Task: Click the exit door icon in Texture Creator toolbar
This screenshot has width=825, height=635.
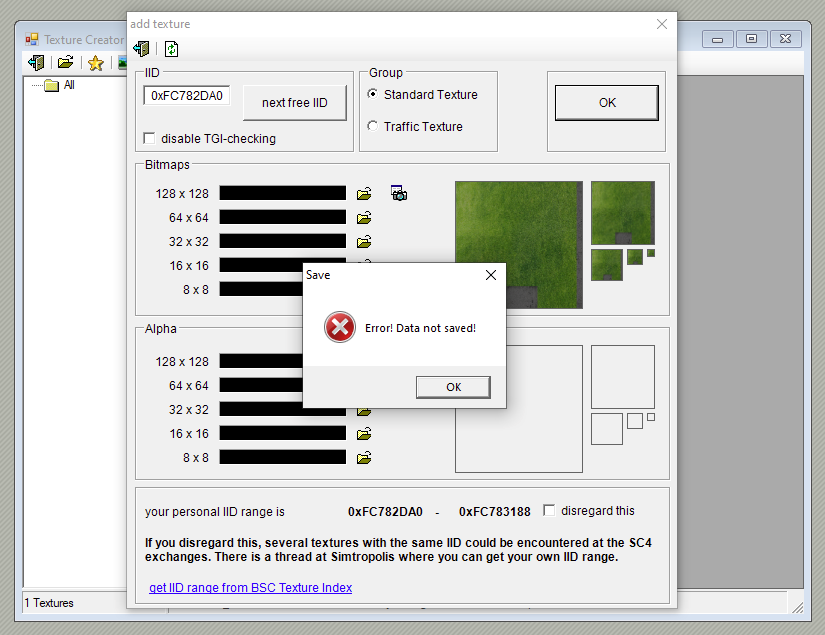Action: point(36,63)
